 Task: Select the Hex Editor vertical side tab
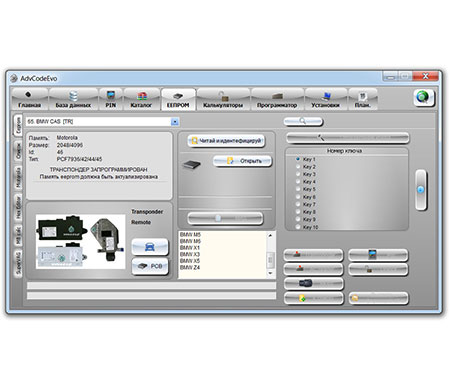click(x=18, y=207)
